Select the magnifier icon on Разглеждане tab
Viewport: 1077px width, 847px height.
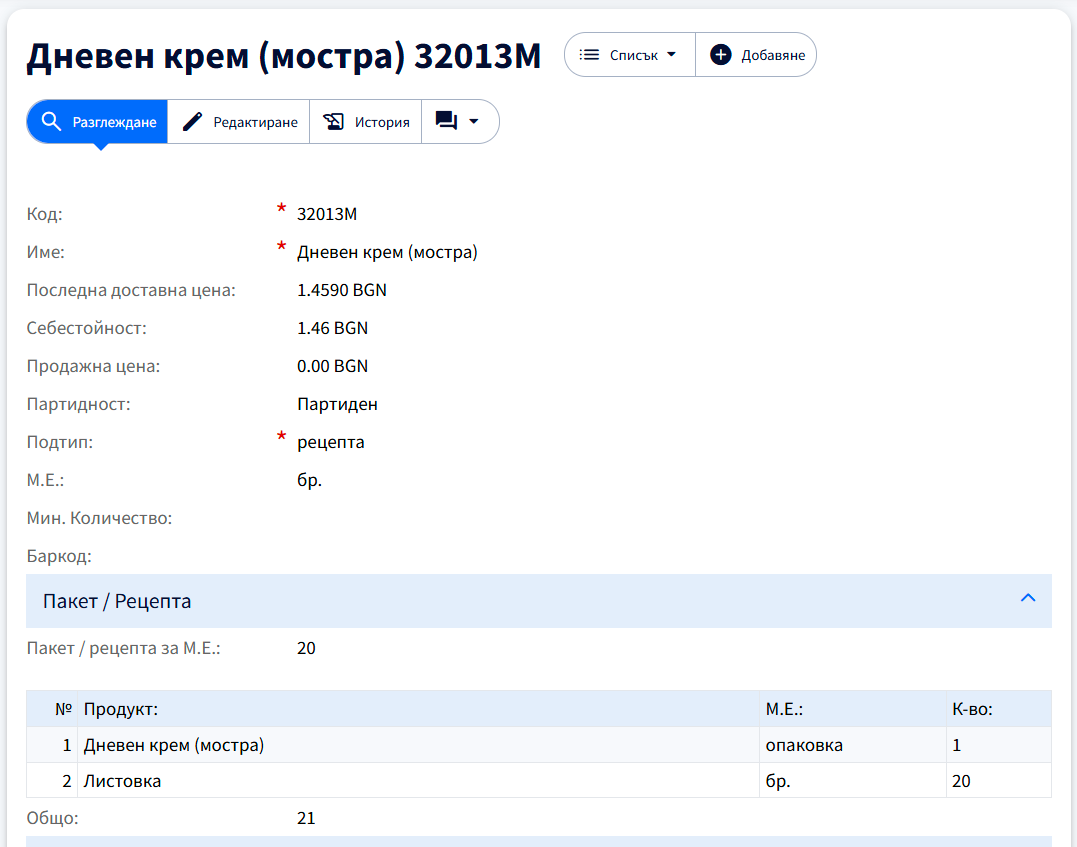pos(52,120)
